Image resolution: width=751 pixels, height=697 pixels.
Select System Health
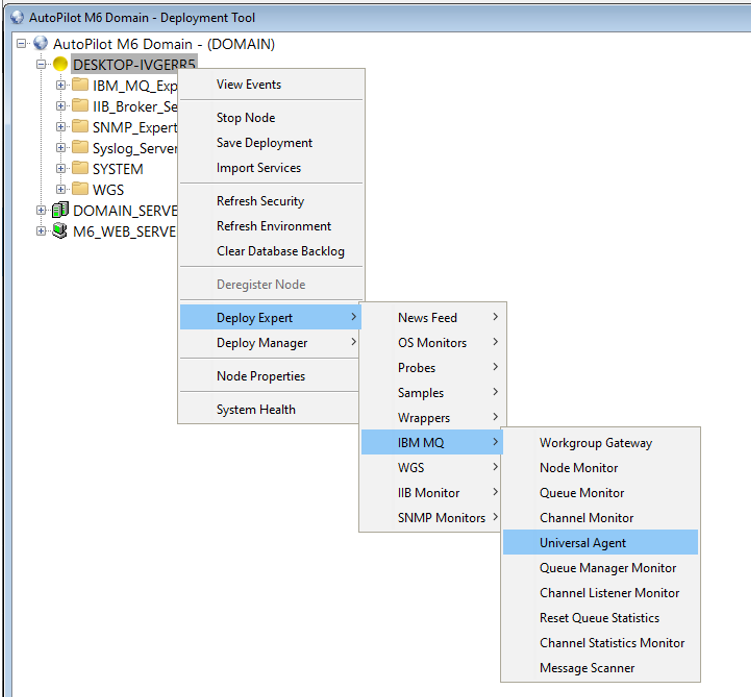point(270,410)
